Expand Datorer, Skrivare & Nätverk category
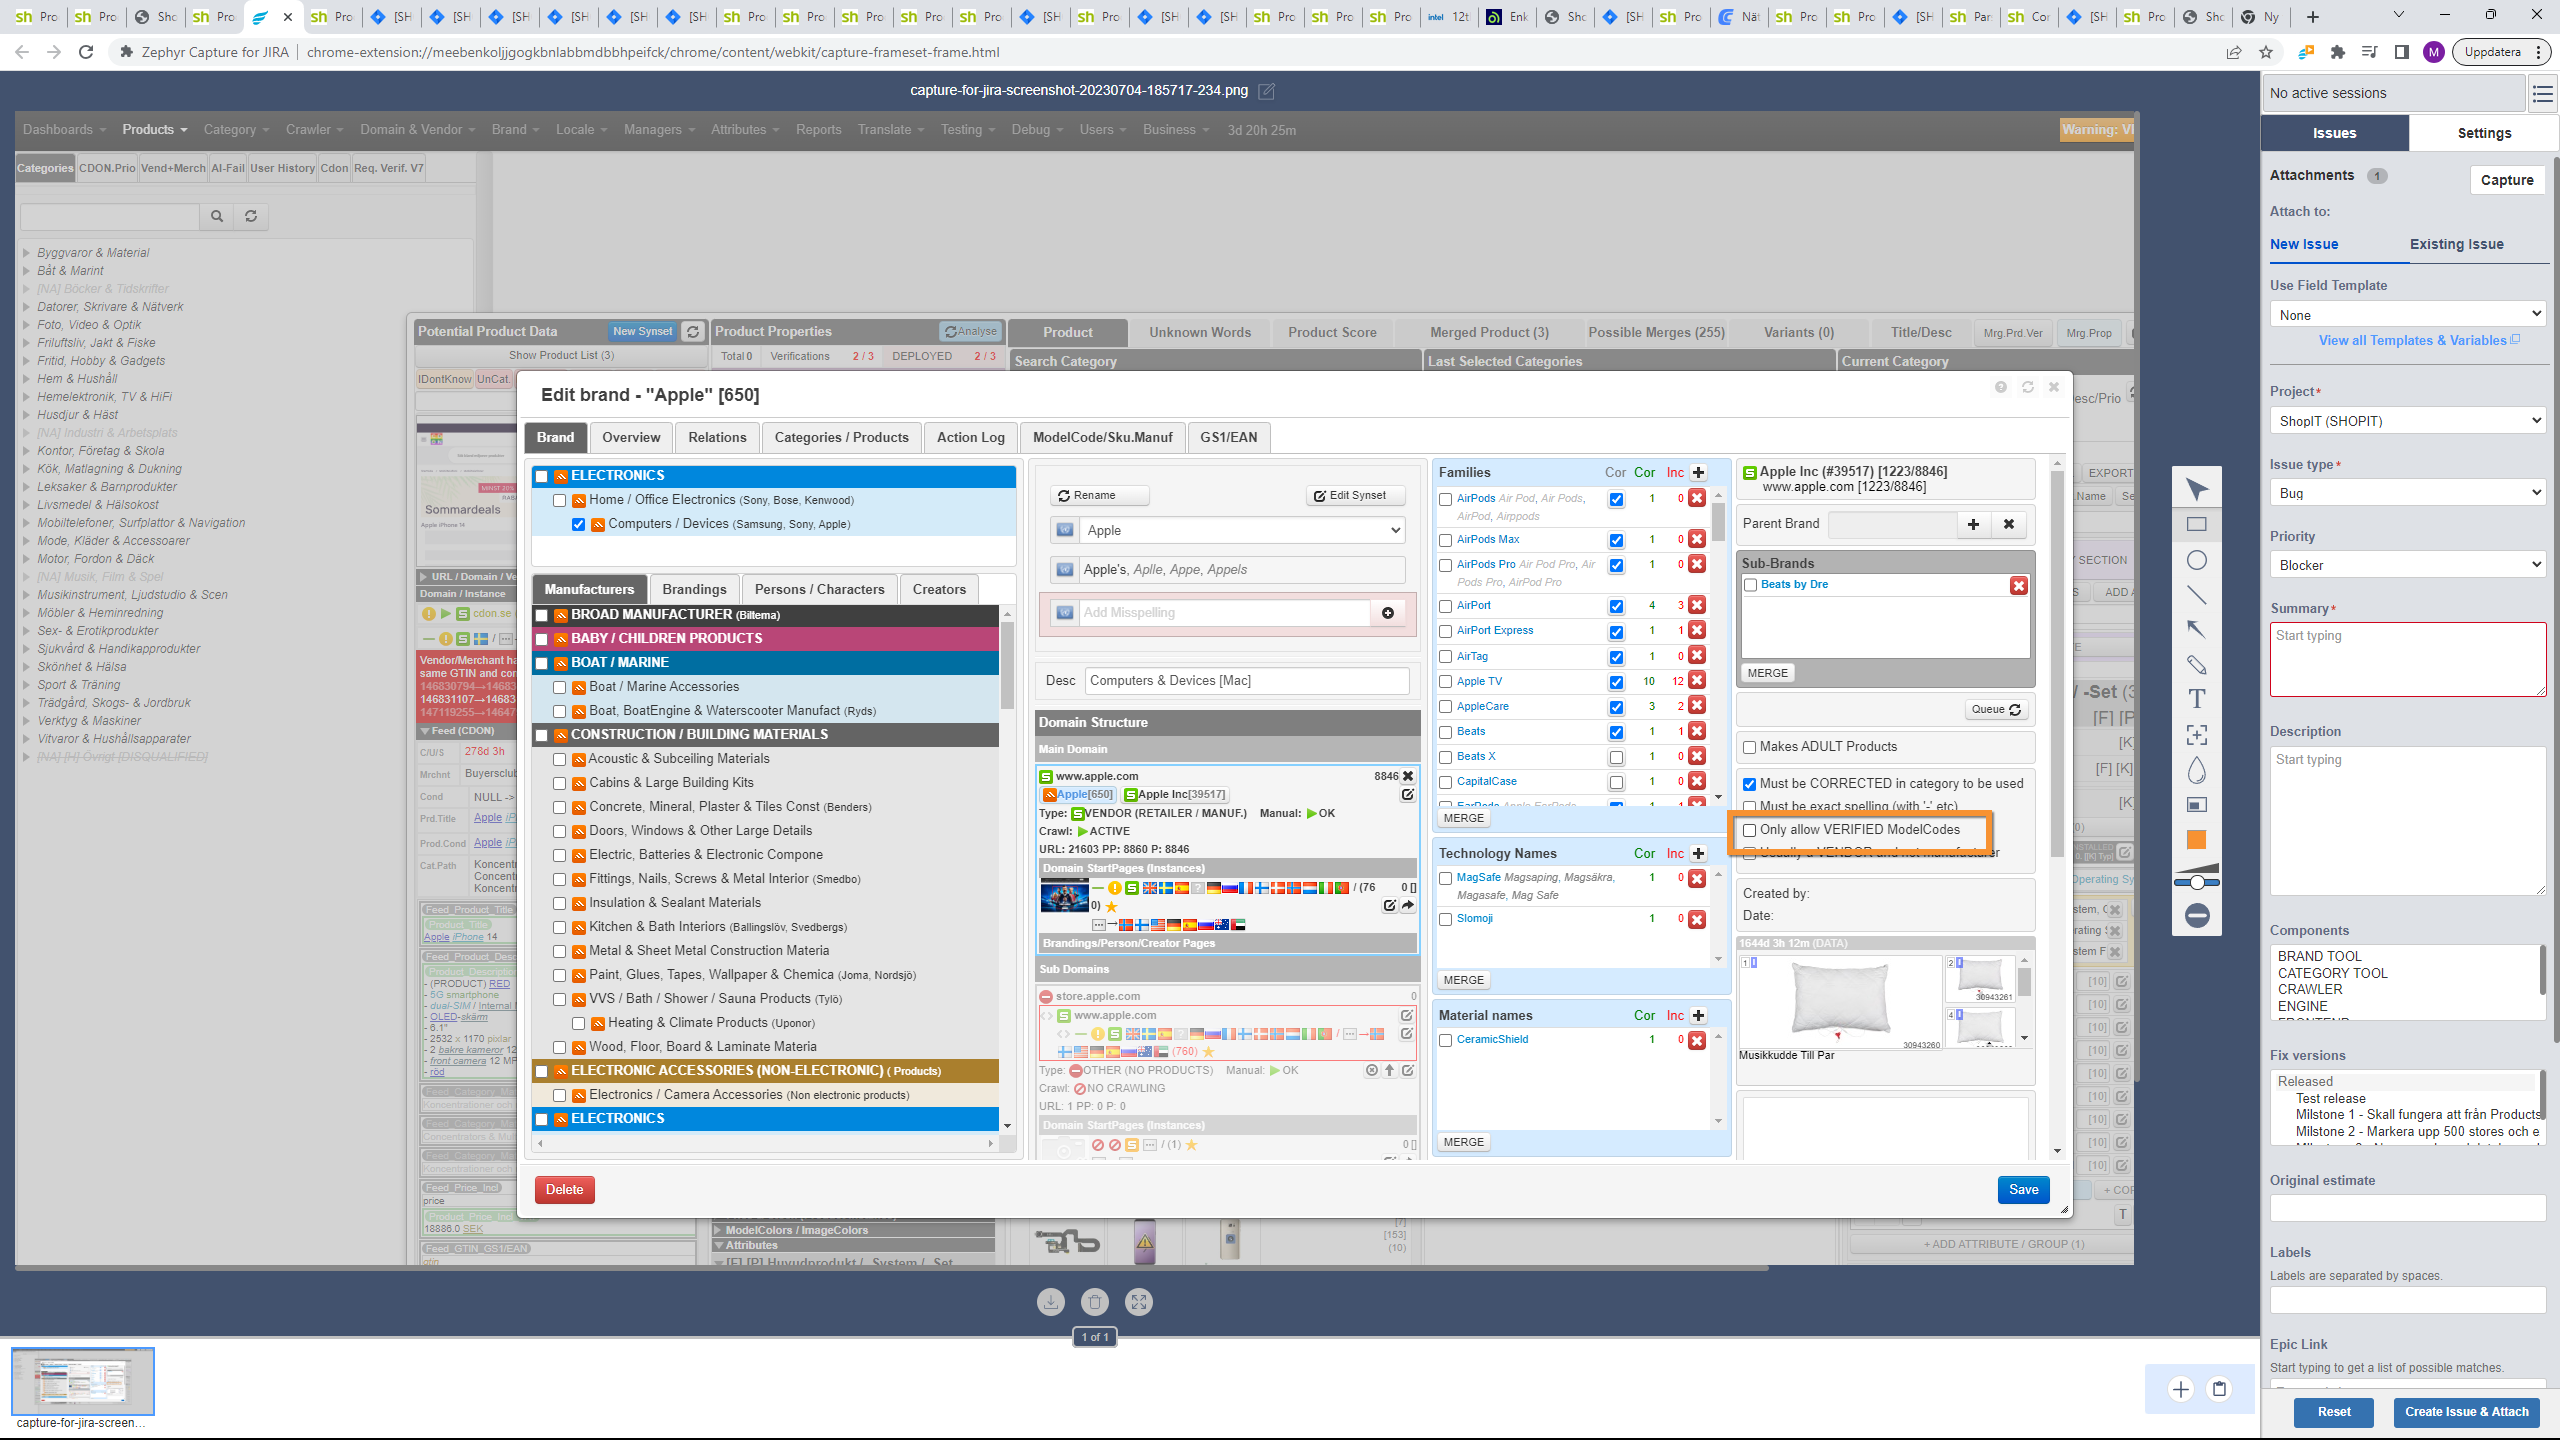 click(27, 307)
